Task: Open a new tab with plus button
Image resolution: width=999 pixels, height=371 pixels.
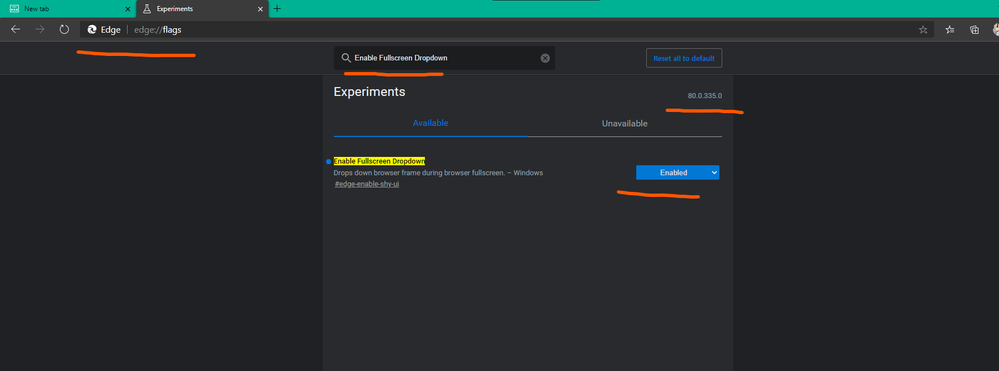Action: pos(277,9)
